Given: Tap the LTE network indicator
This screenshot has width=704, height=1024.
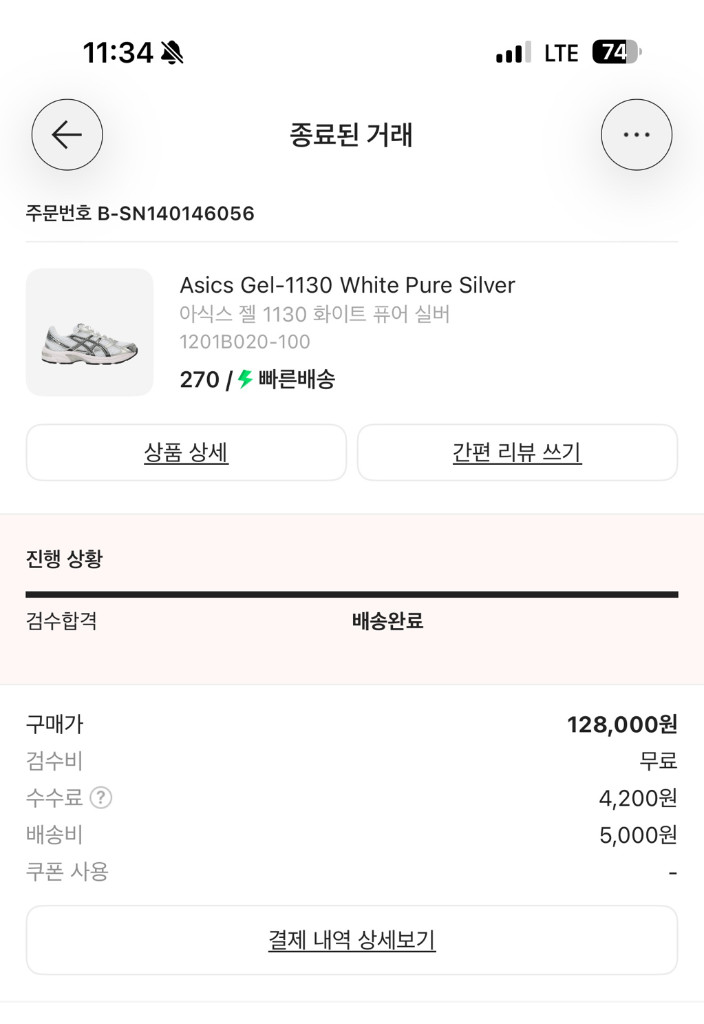Looking at the screenshot, I should [562, 51].
